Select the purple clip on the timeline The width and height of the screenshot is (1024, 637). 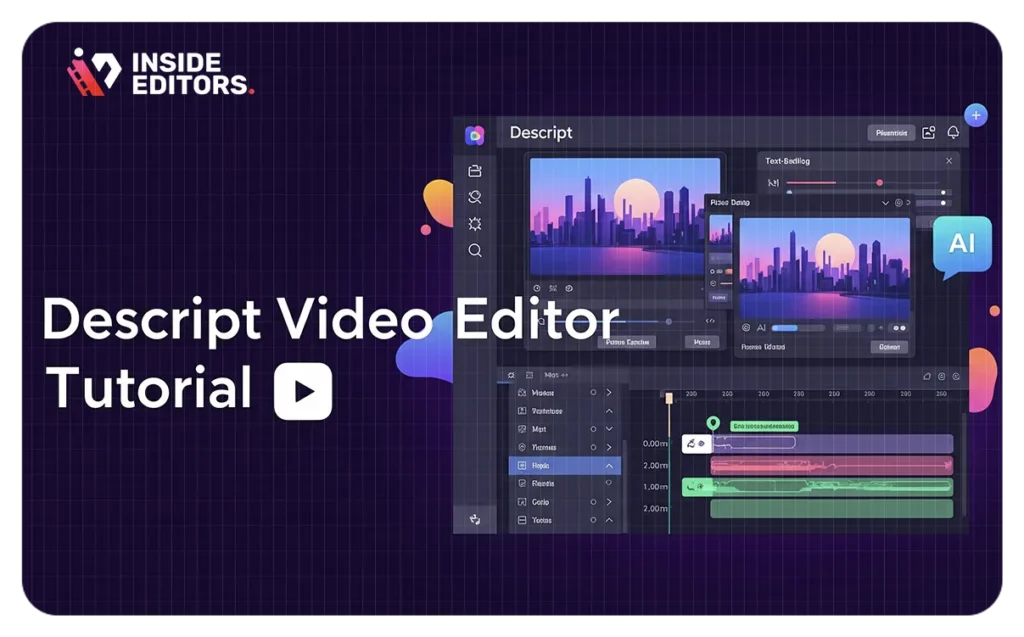(x=832, y=444)
